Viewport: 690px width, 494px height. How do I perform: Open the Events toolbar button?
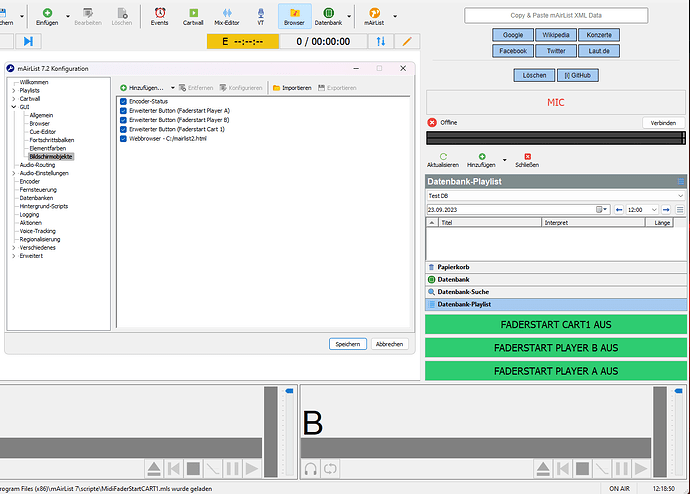pyautogui.click(x=159, y=16)
